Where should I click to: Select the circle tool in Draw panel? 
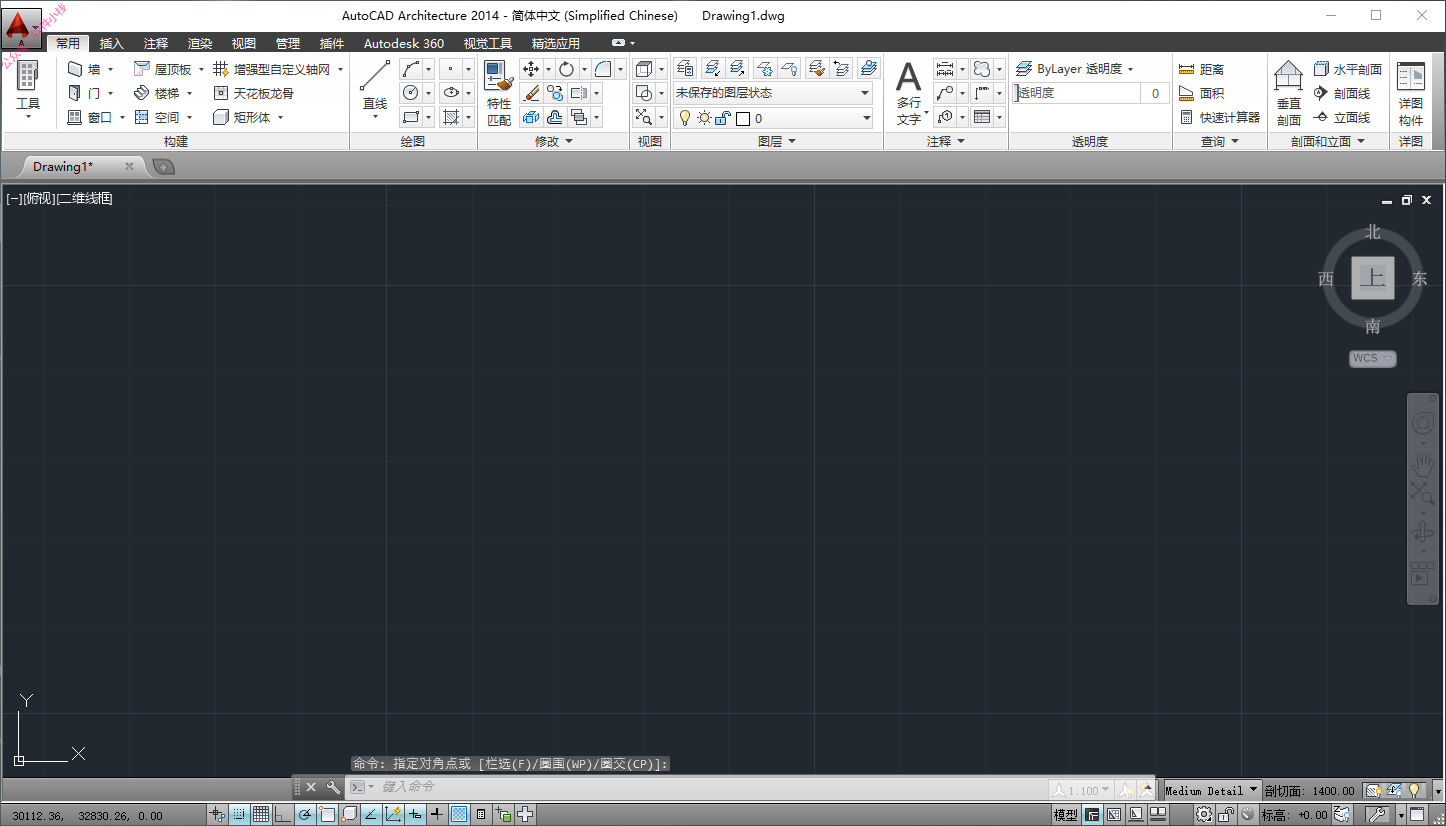(x=411, y=93)
